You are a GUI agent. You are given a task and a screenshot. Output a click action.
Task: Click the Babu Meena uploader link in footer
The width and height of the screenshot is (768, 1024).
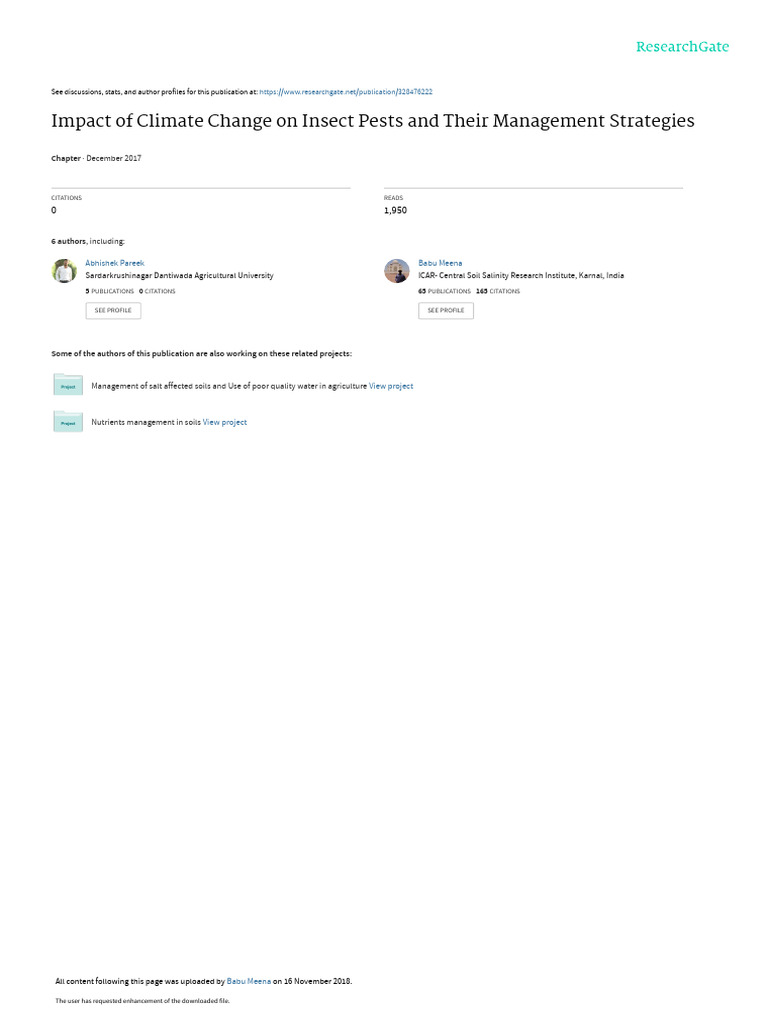[249, 981]
